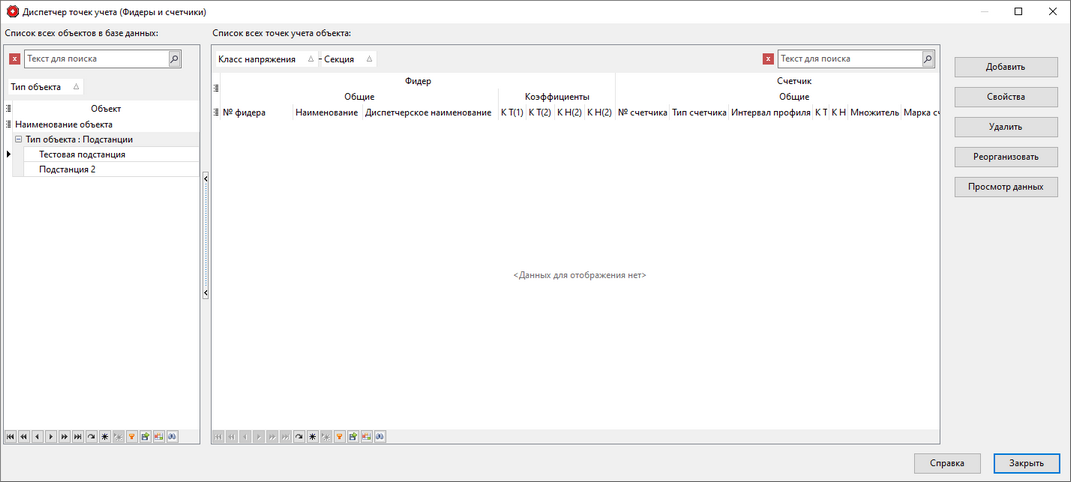Image resolution: width=1071 pixels, height=482 pixels.
Task: Sort by 'Наименование объекта' column header
Action: (x=106, y=124)
